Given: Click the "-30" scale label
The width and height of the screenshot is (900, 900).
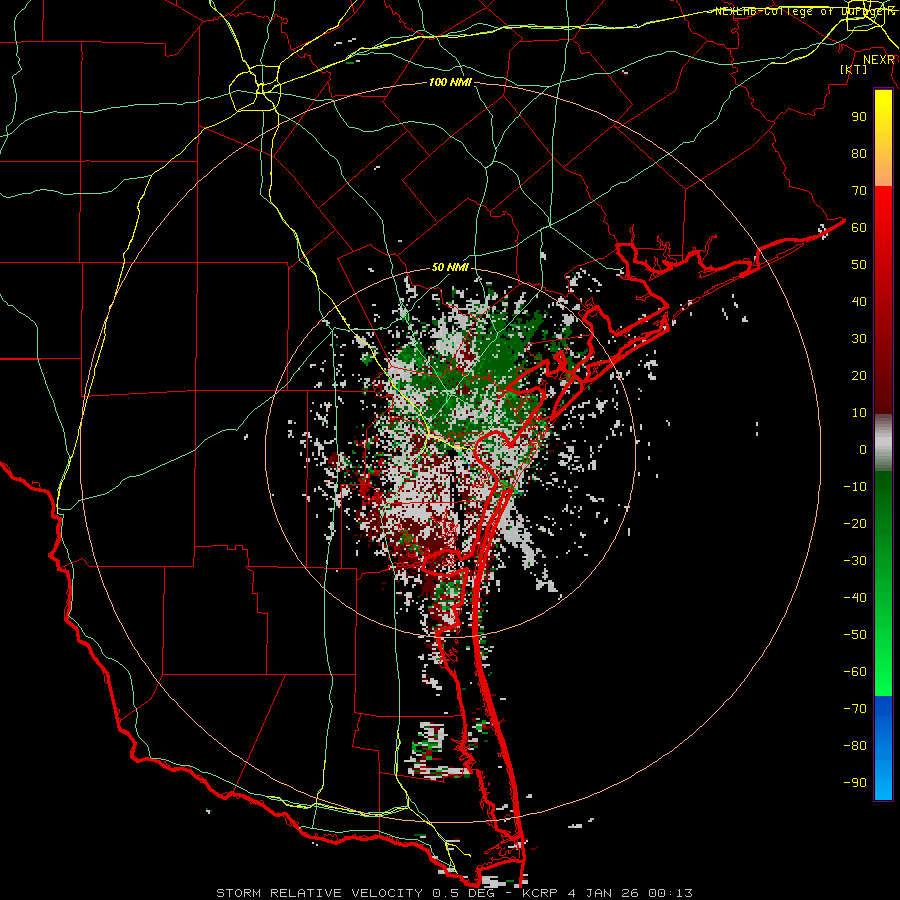Looking at the screenshot, I should 855,561.
